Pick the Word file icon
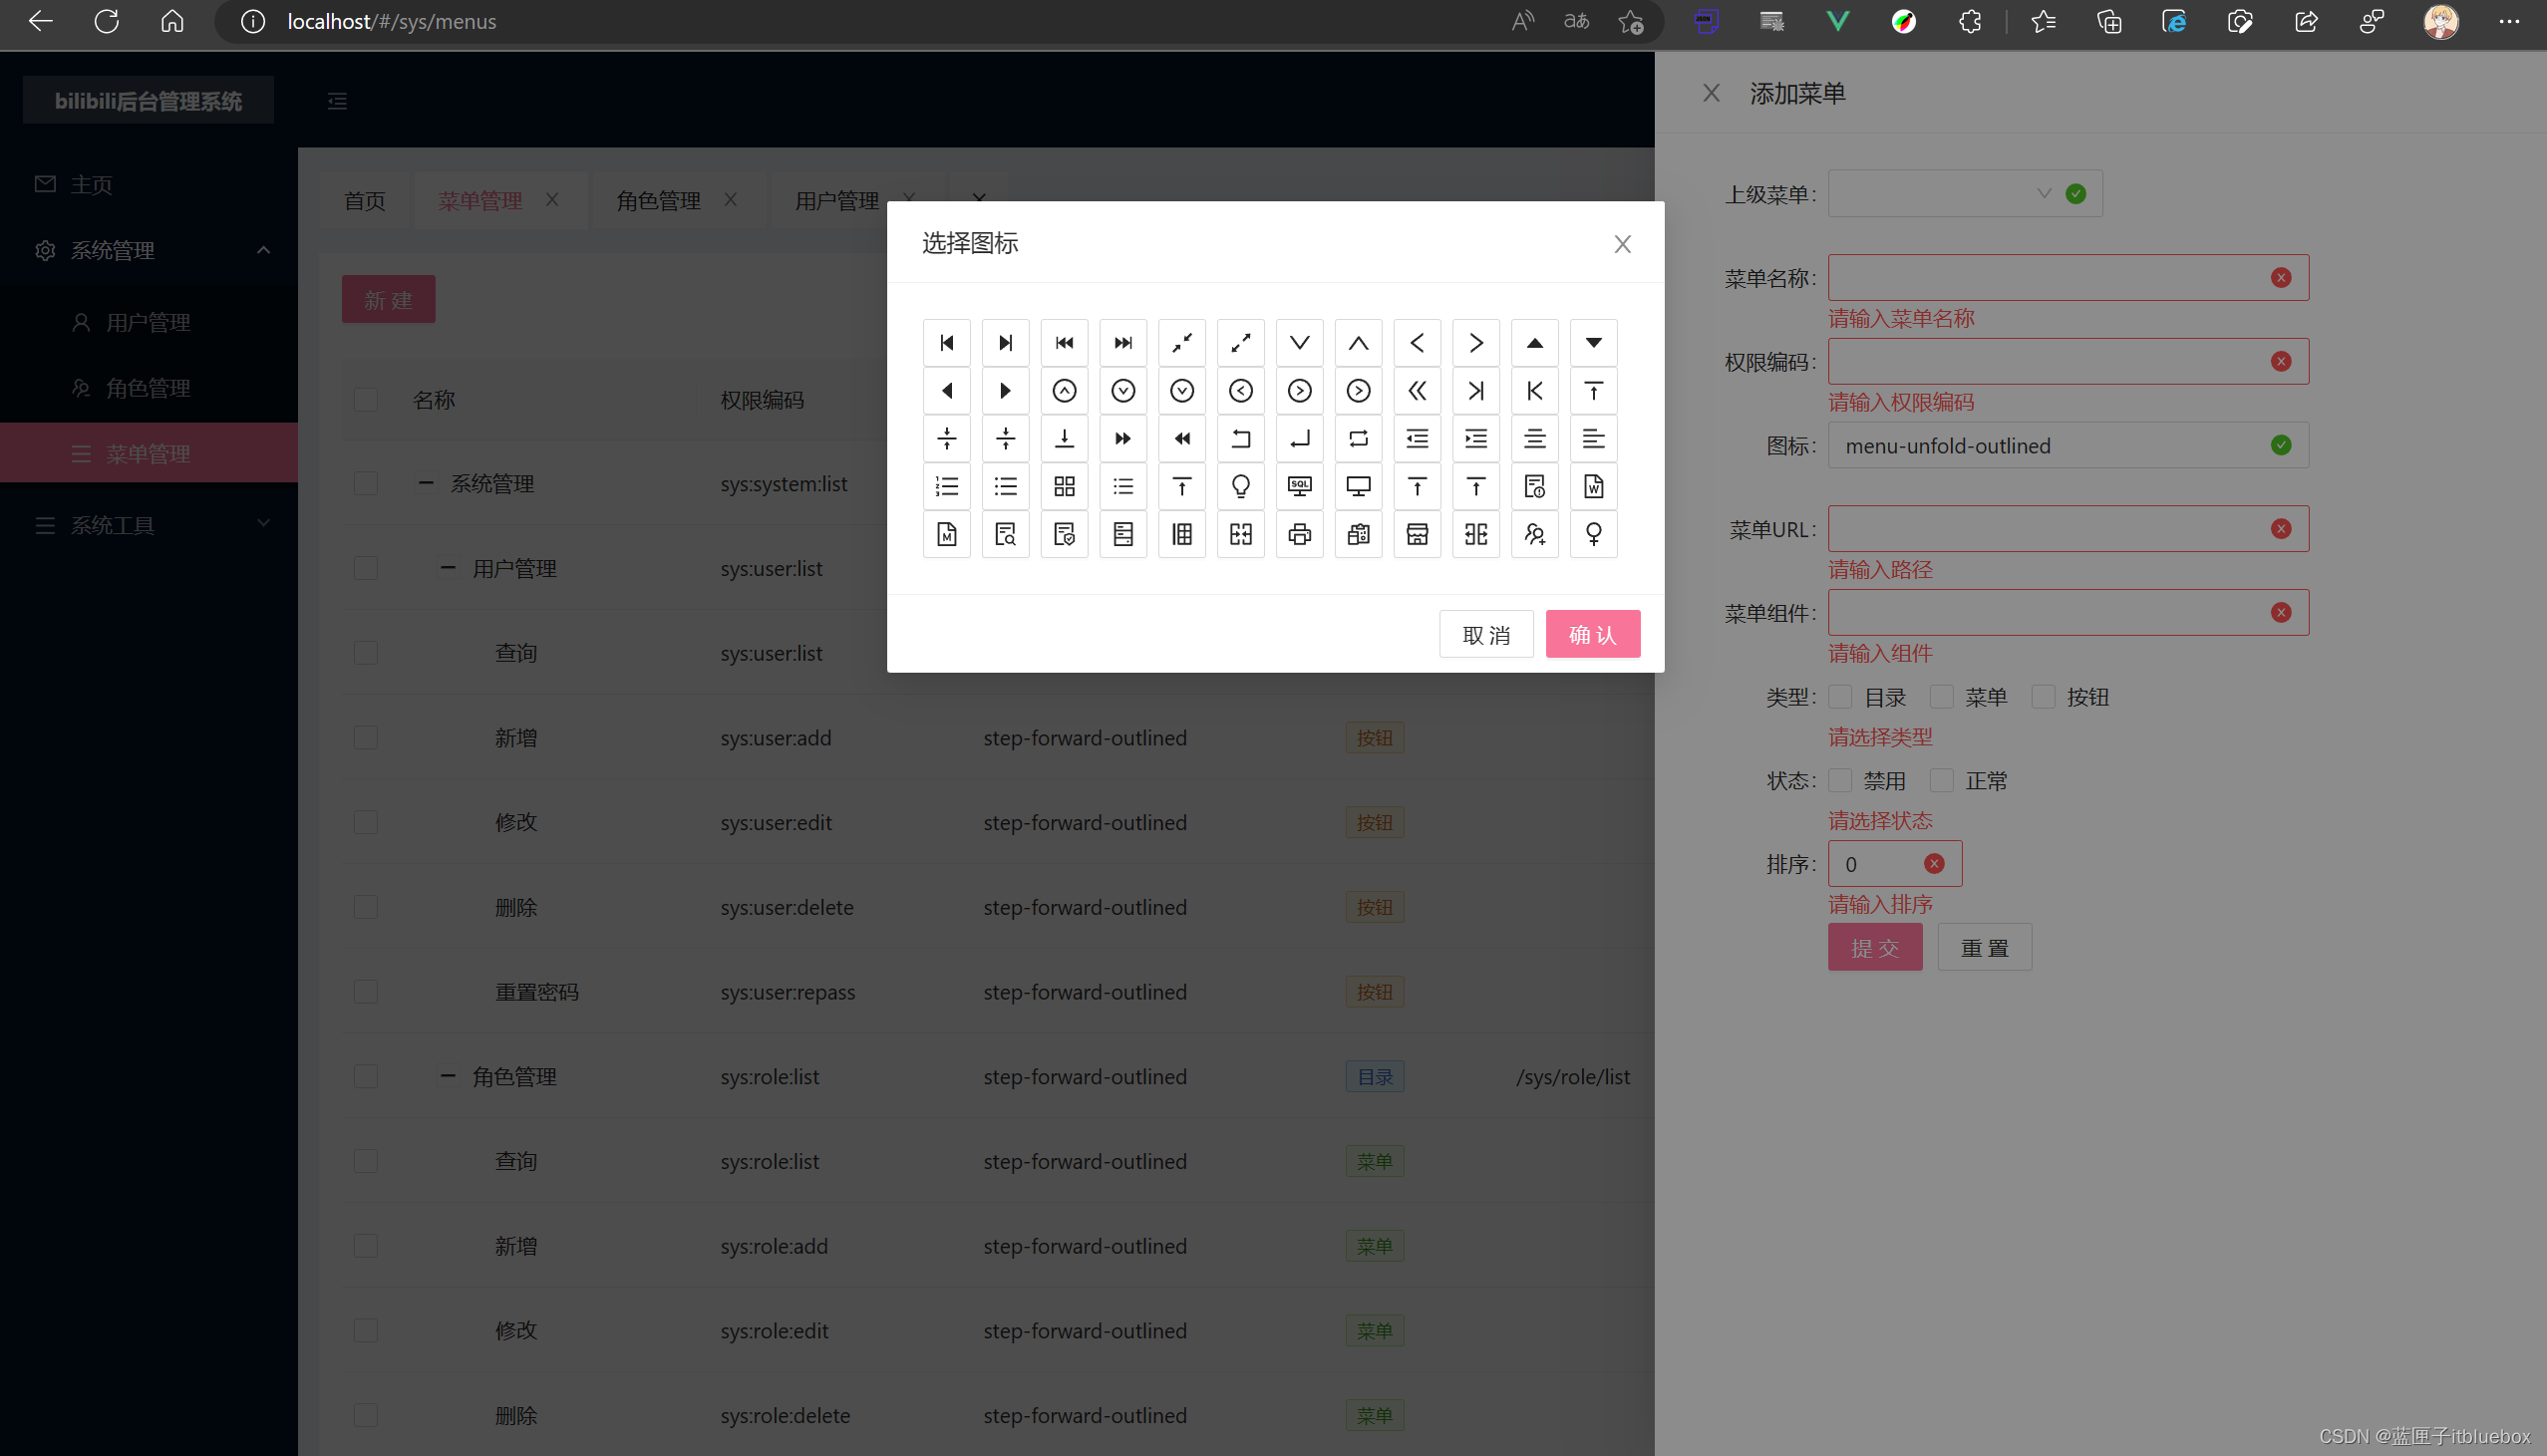Screen dimensions: 2547x1456 pos(1593,486)
